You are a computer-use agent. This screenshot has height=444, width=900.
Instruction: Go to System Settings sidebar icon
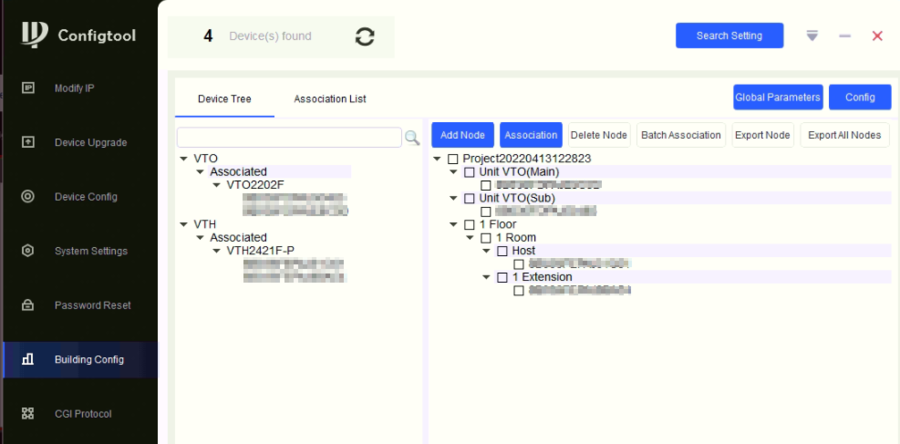(x=28, y=251)
